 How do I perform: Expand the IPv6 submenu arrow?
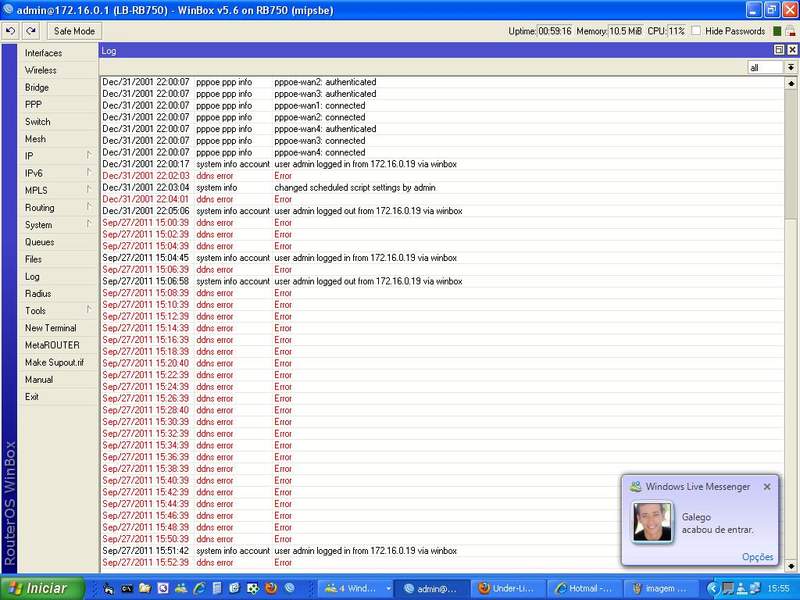click(x=89, y=172)
